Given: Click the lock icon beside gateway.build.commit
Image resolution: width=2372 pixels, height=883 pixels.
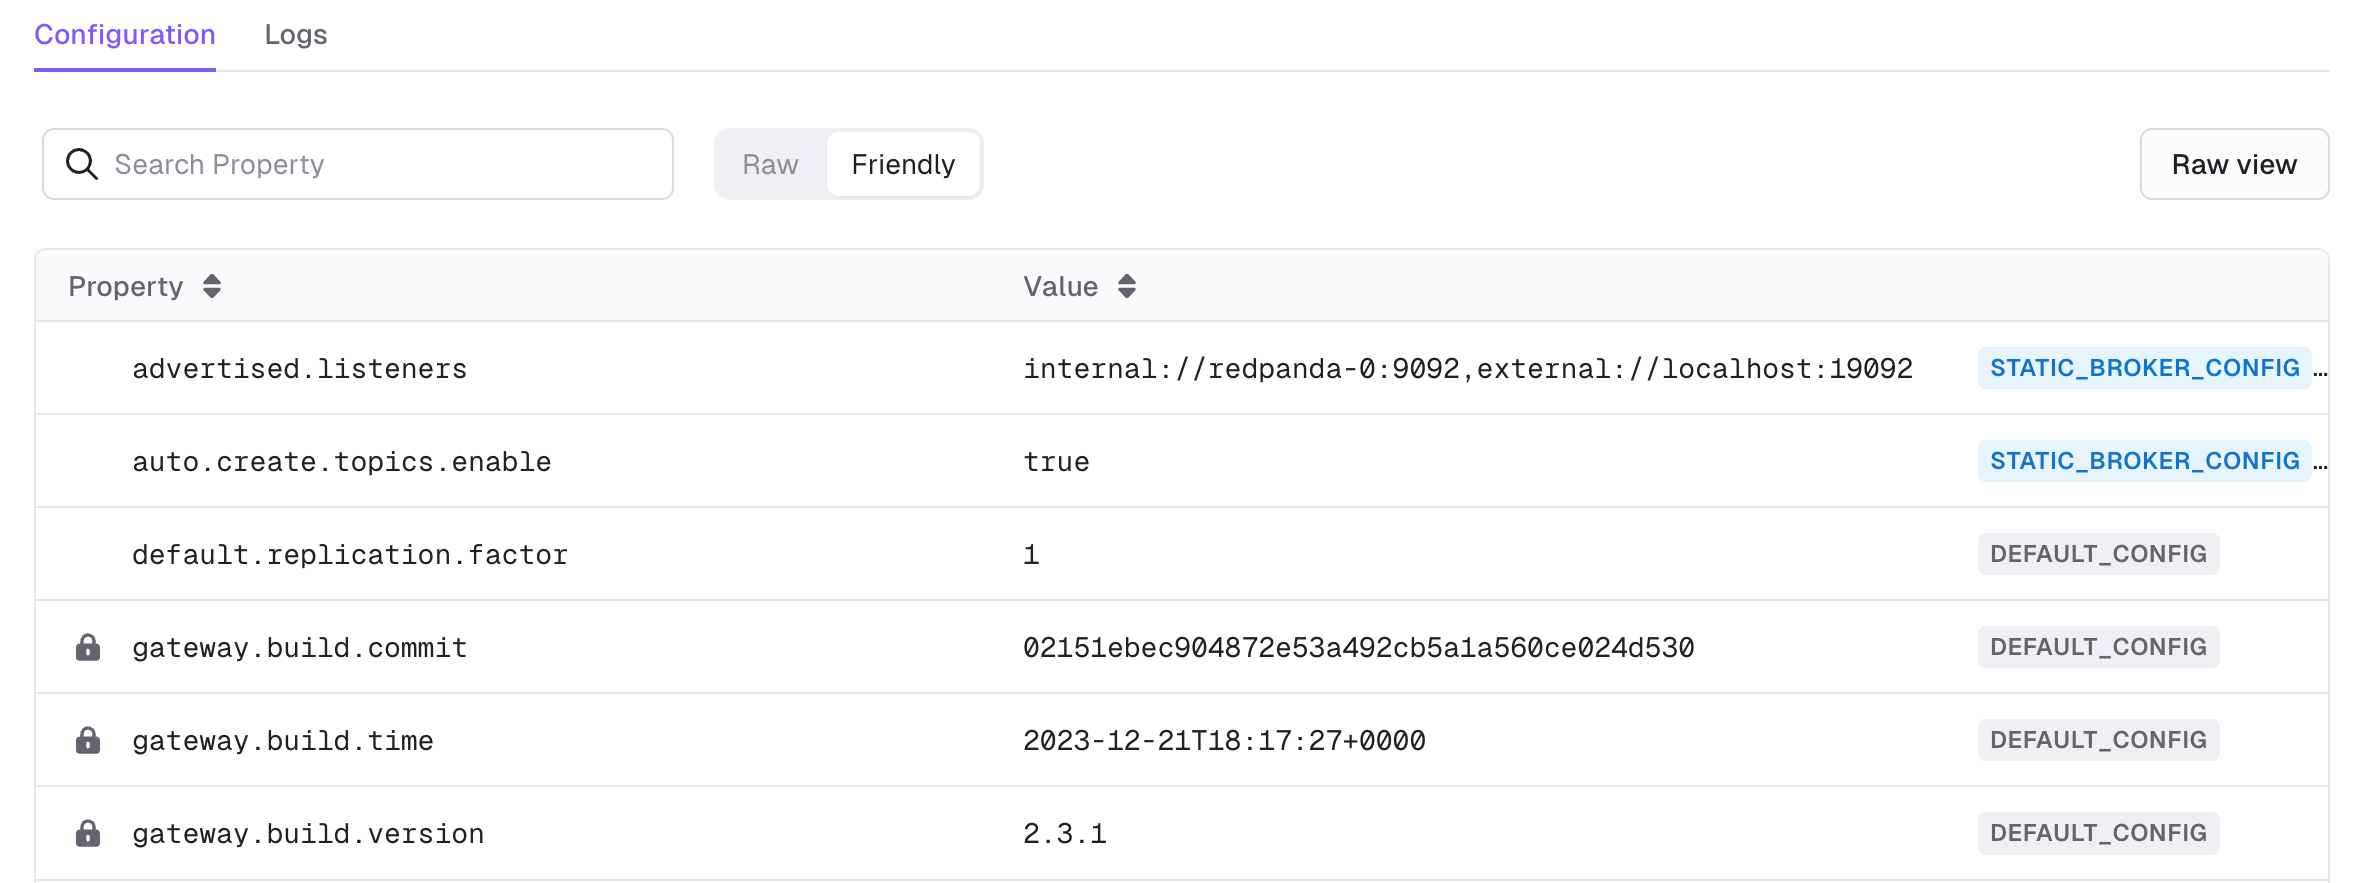Looking at the screenshot, I should (x=88, y=647).
